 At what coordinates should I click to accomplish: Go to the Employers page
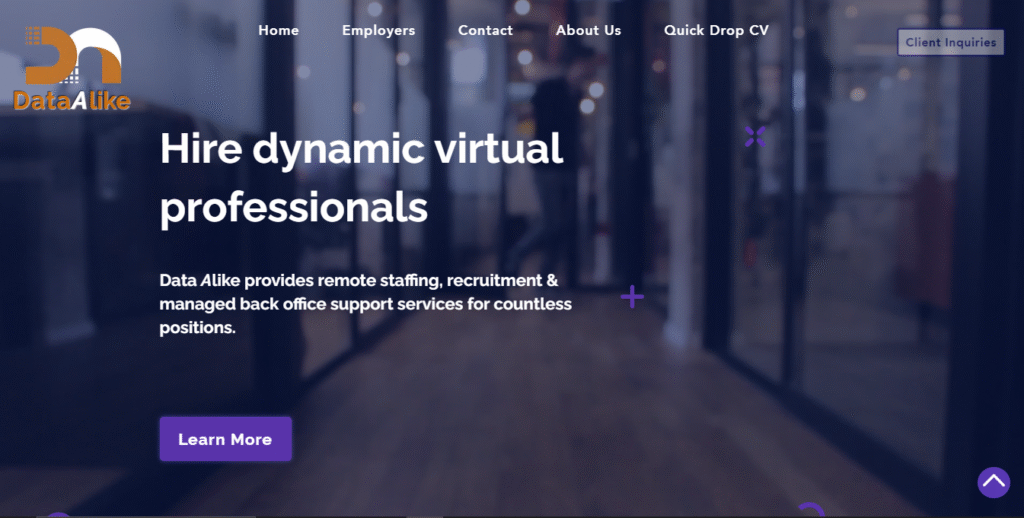pos(378,31)
